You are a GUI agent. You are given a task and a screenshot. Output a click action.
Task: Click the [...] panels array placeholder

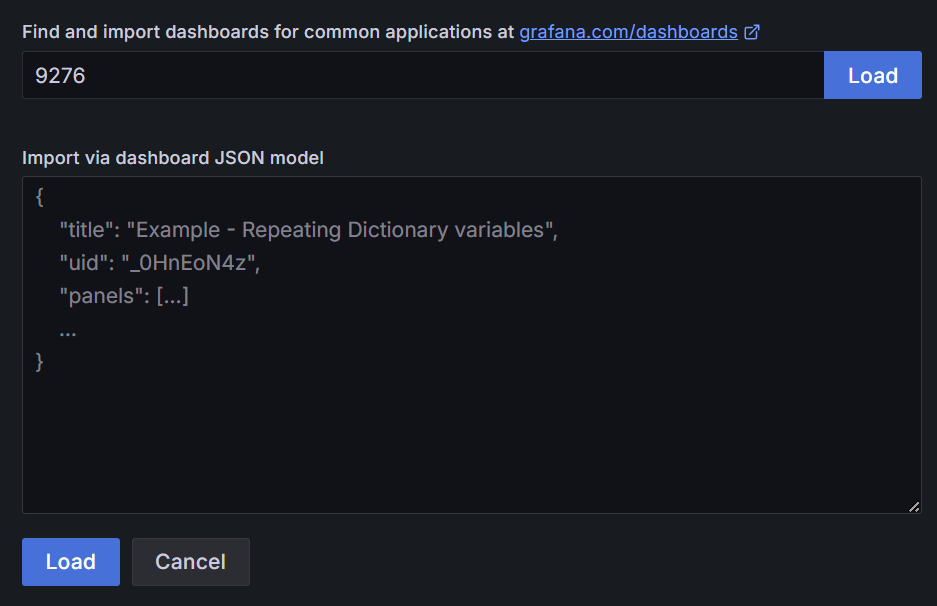[x=173, y=296]
